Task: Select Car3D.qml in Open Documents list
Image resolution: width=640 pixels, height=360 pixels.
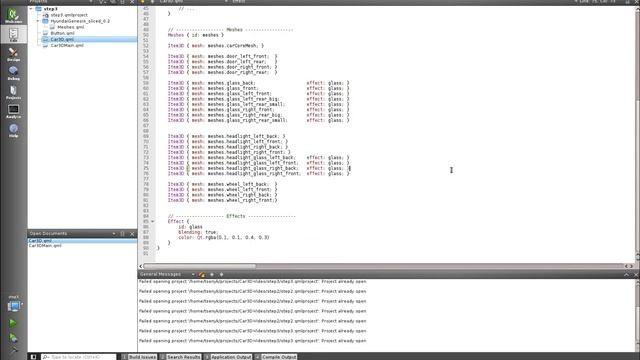Action: tap(82, 241)
